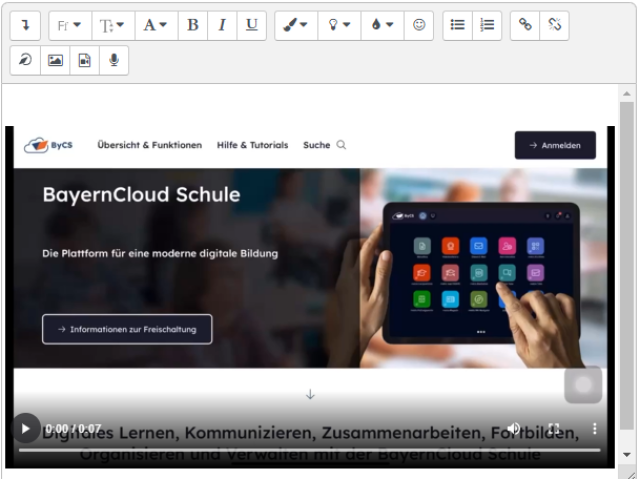Expand the paragraph style A dropdown
Viewport: 640px width, 479px height.
[x=155, y=26]
